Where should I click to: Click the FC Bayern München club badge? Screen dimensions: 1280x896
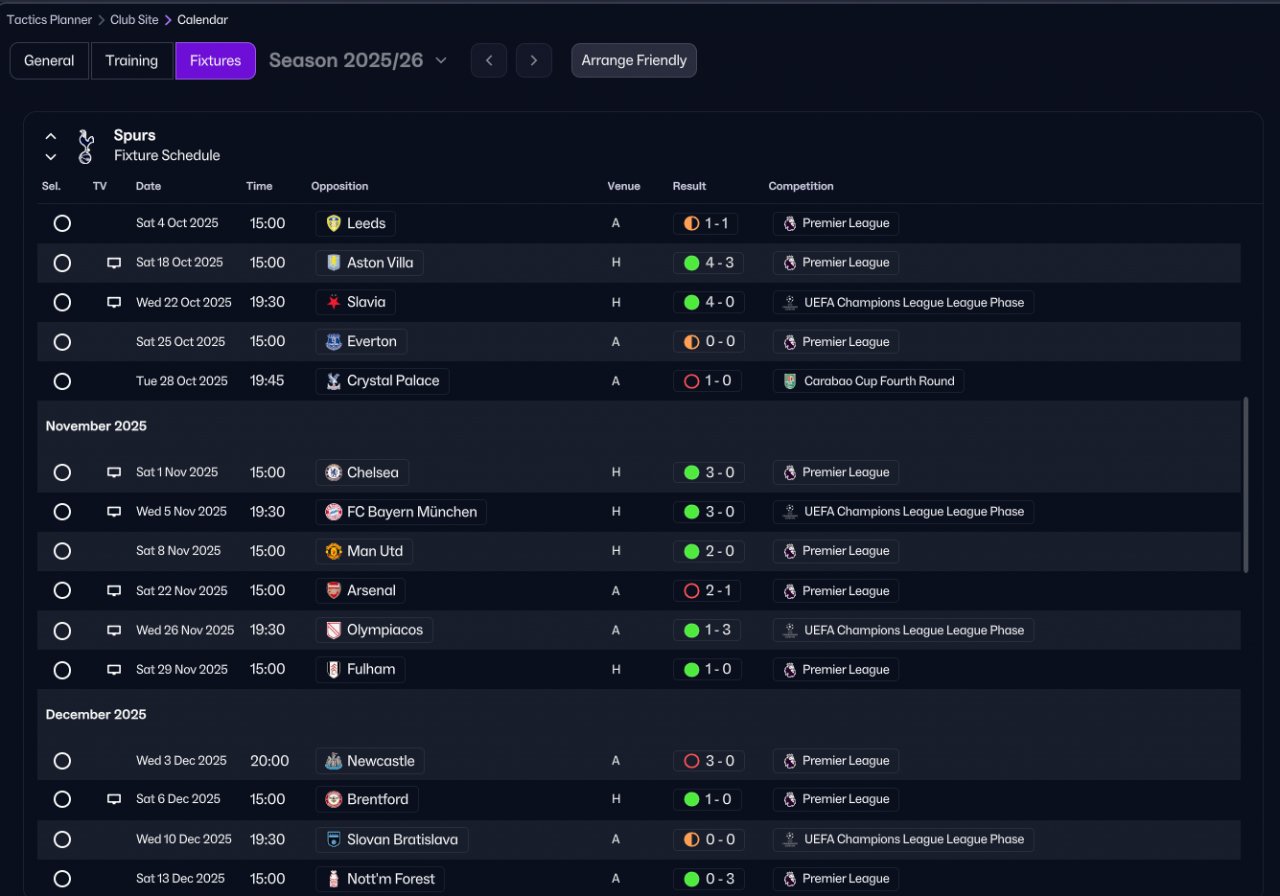click(x=333, y=512)
